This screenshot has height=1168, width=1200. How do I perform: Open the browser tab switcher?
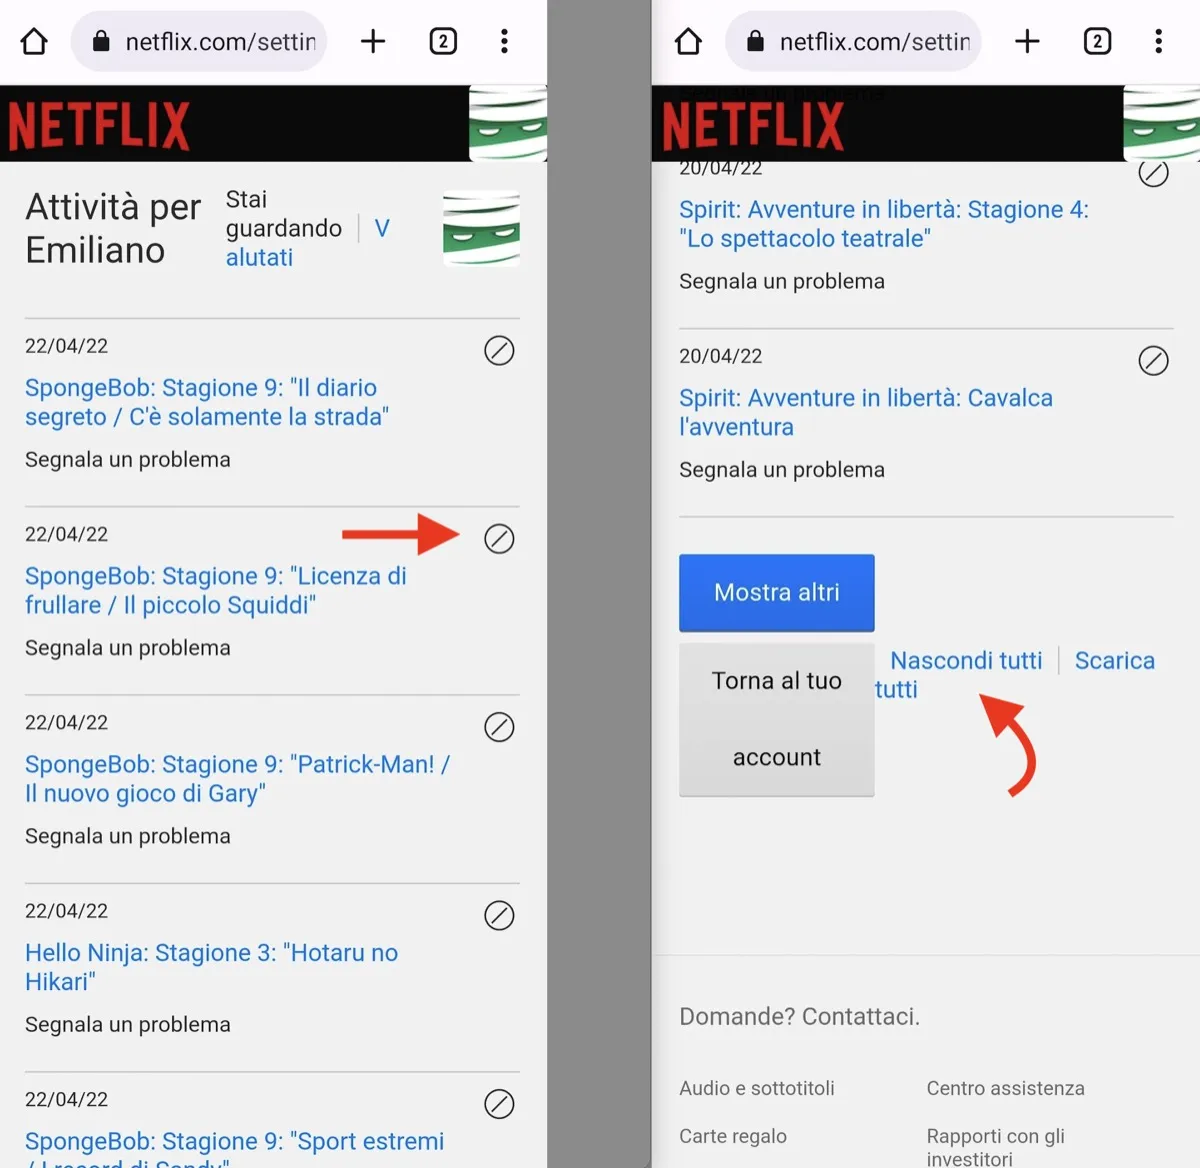(x=442, y=41)
